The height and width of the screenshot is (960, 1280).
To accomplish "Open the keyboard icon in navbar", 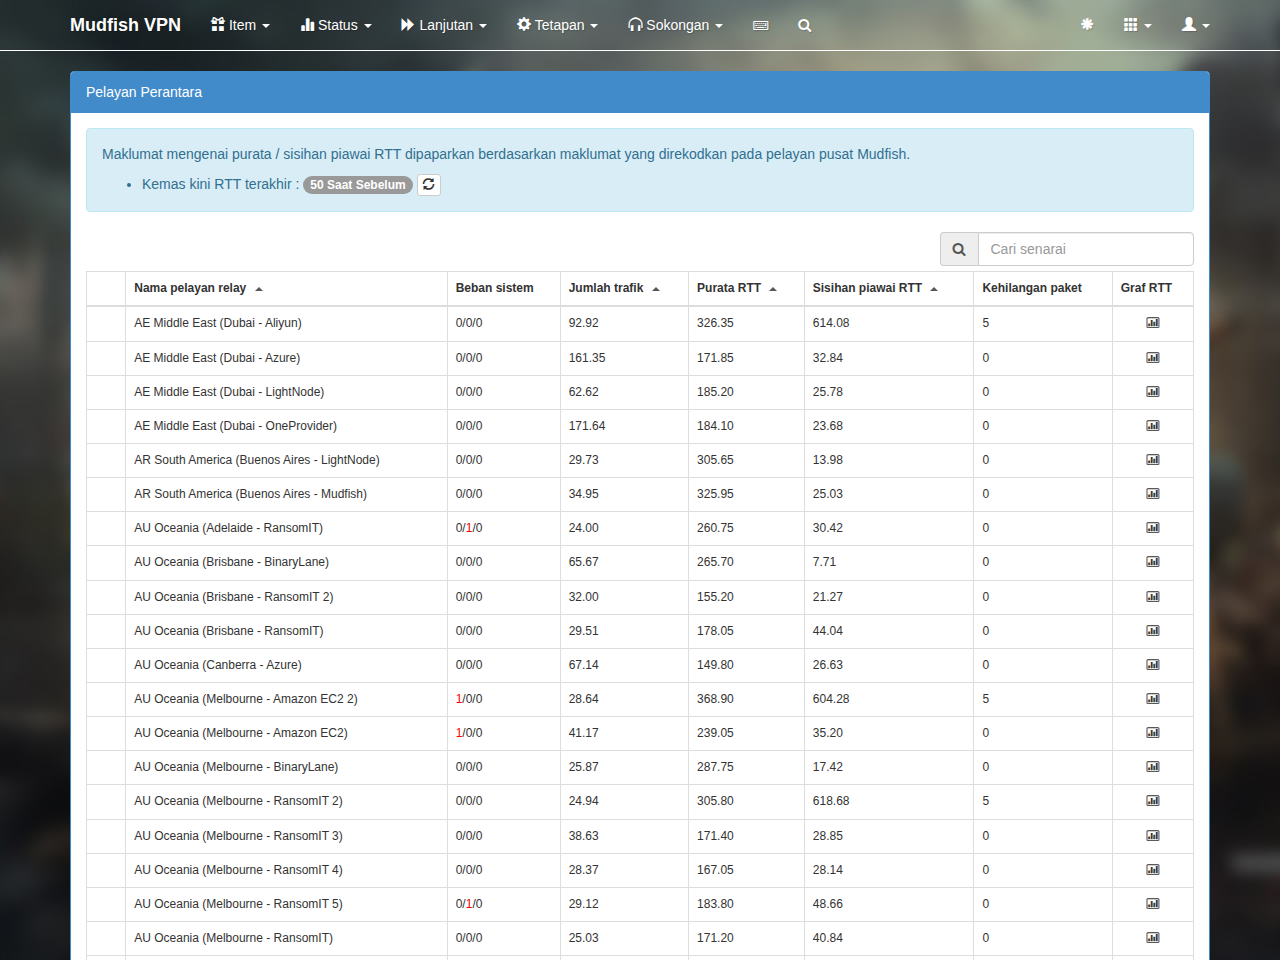I will (761, 26).
